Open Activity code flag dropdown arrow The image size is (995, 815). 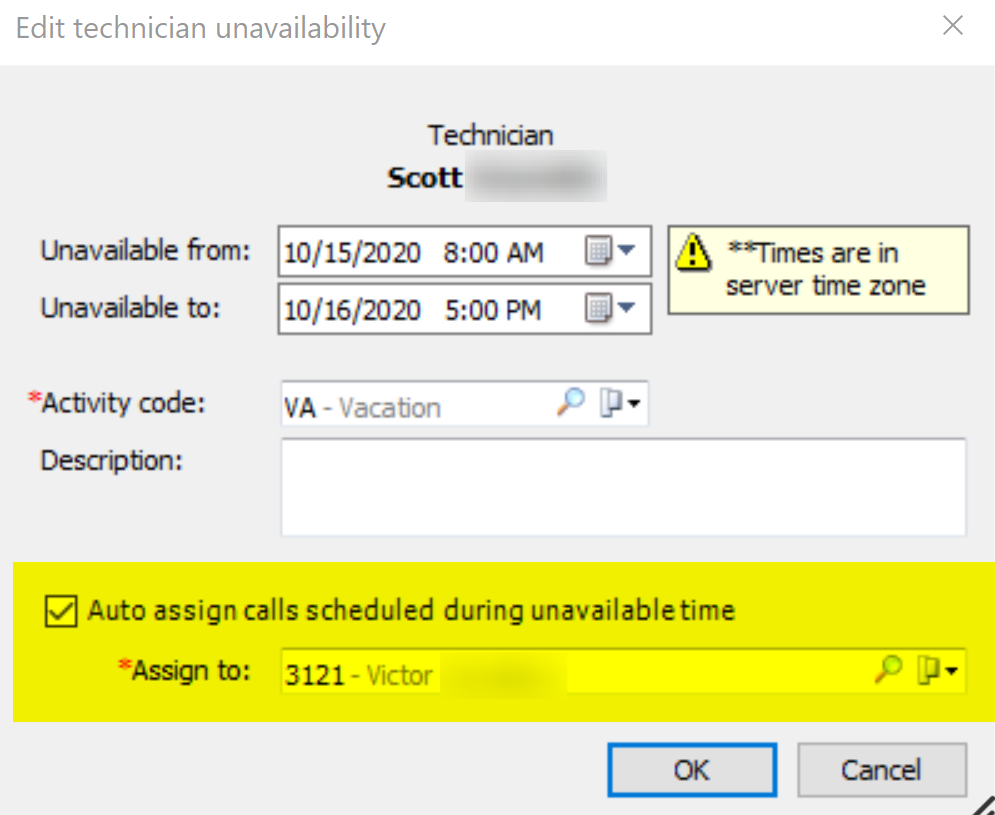pyautogui.click(x=634, y=404)
